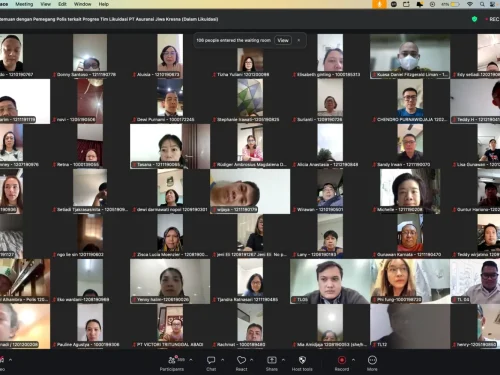Expand the Record options caret

pyautogui.click(x=353, y=360)
